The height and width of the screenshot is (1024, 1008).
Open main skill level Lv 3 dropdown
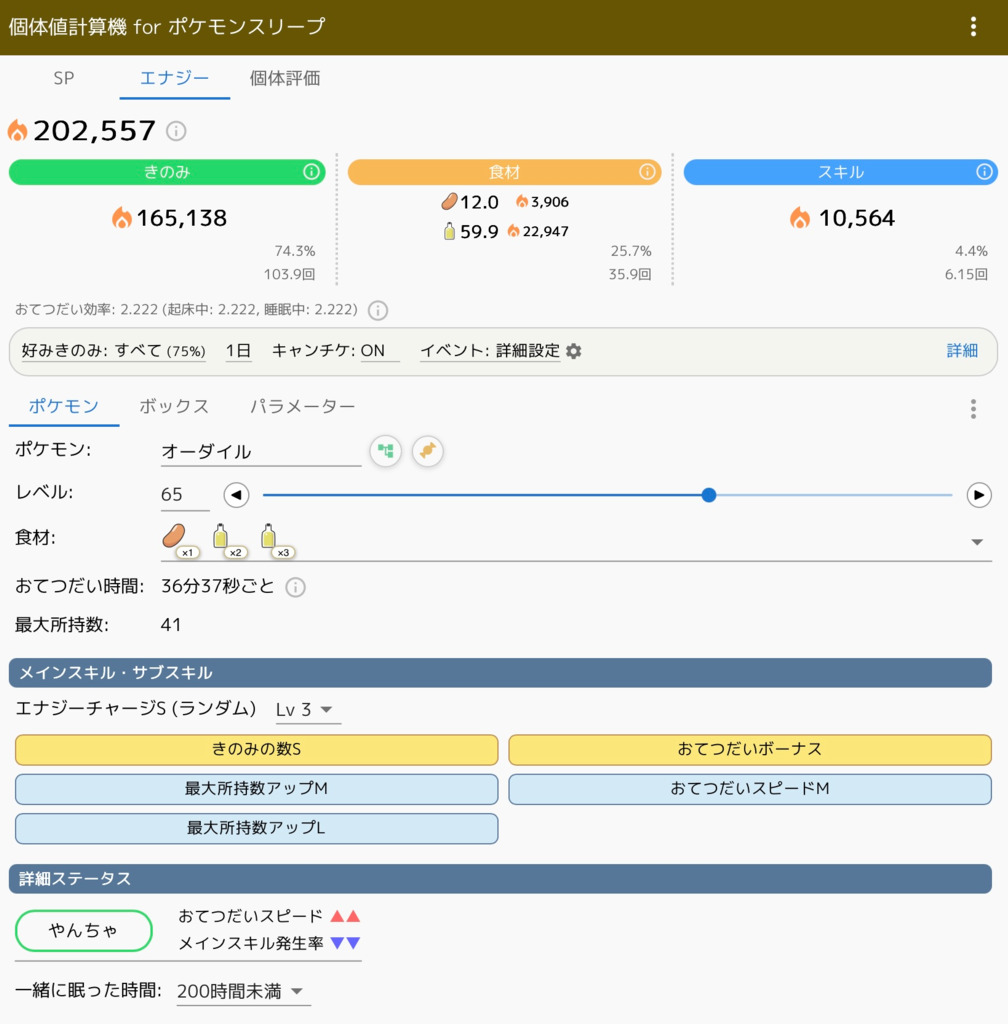click(x=308, y=710)
